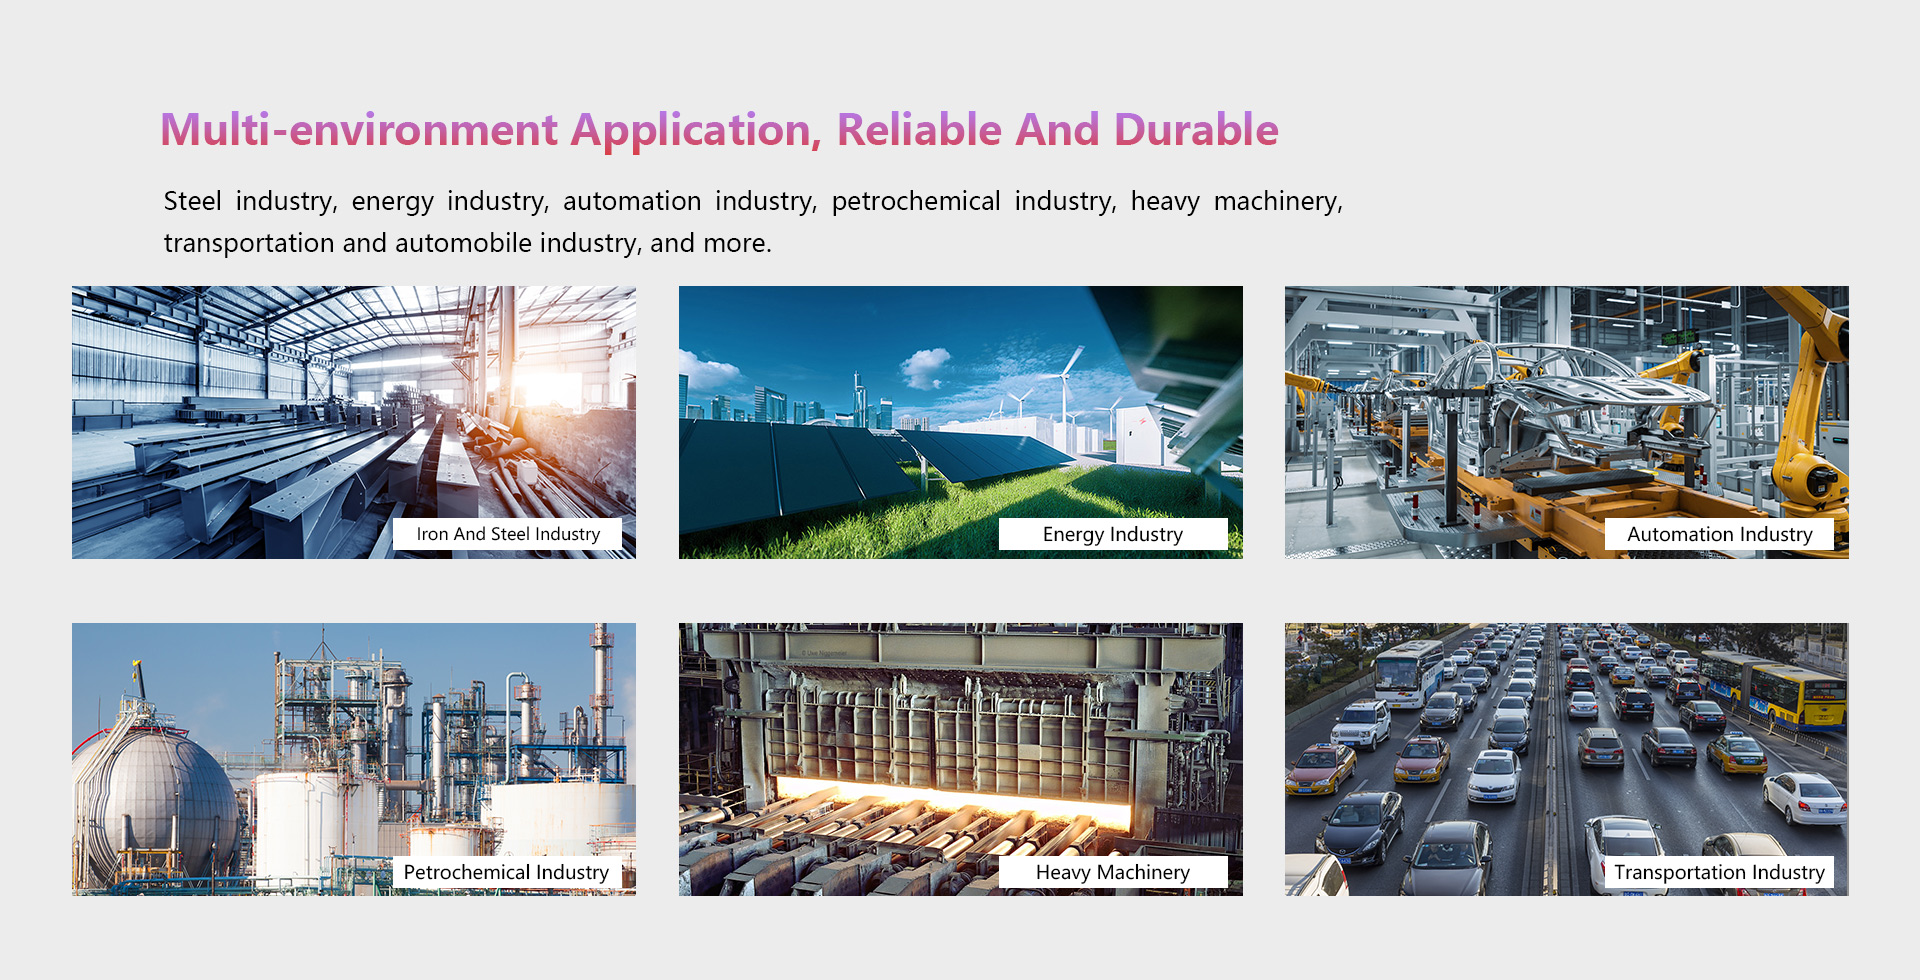Select the 'Iron And Steel Industry' label

(x=507, y=534)
